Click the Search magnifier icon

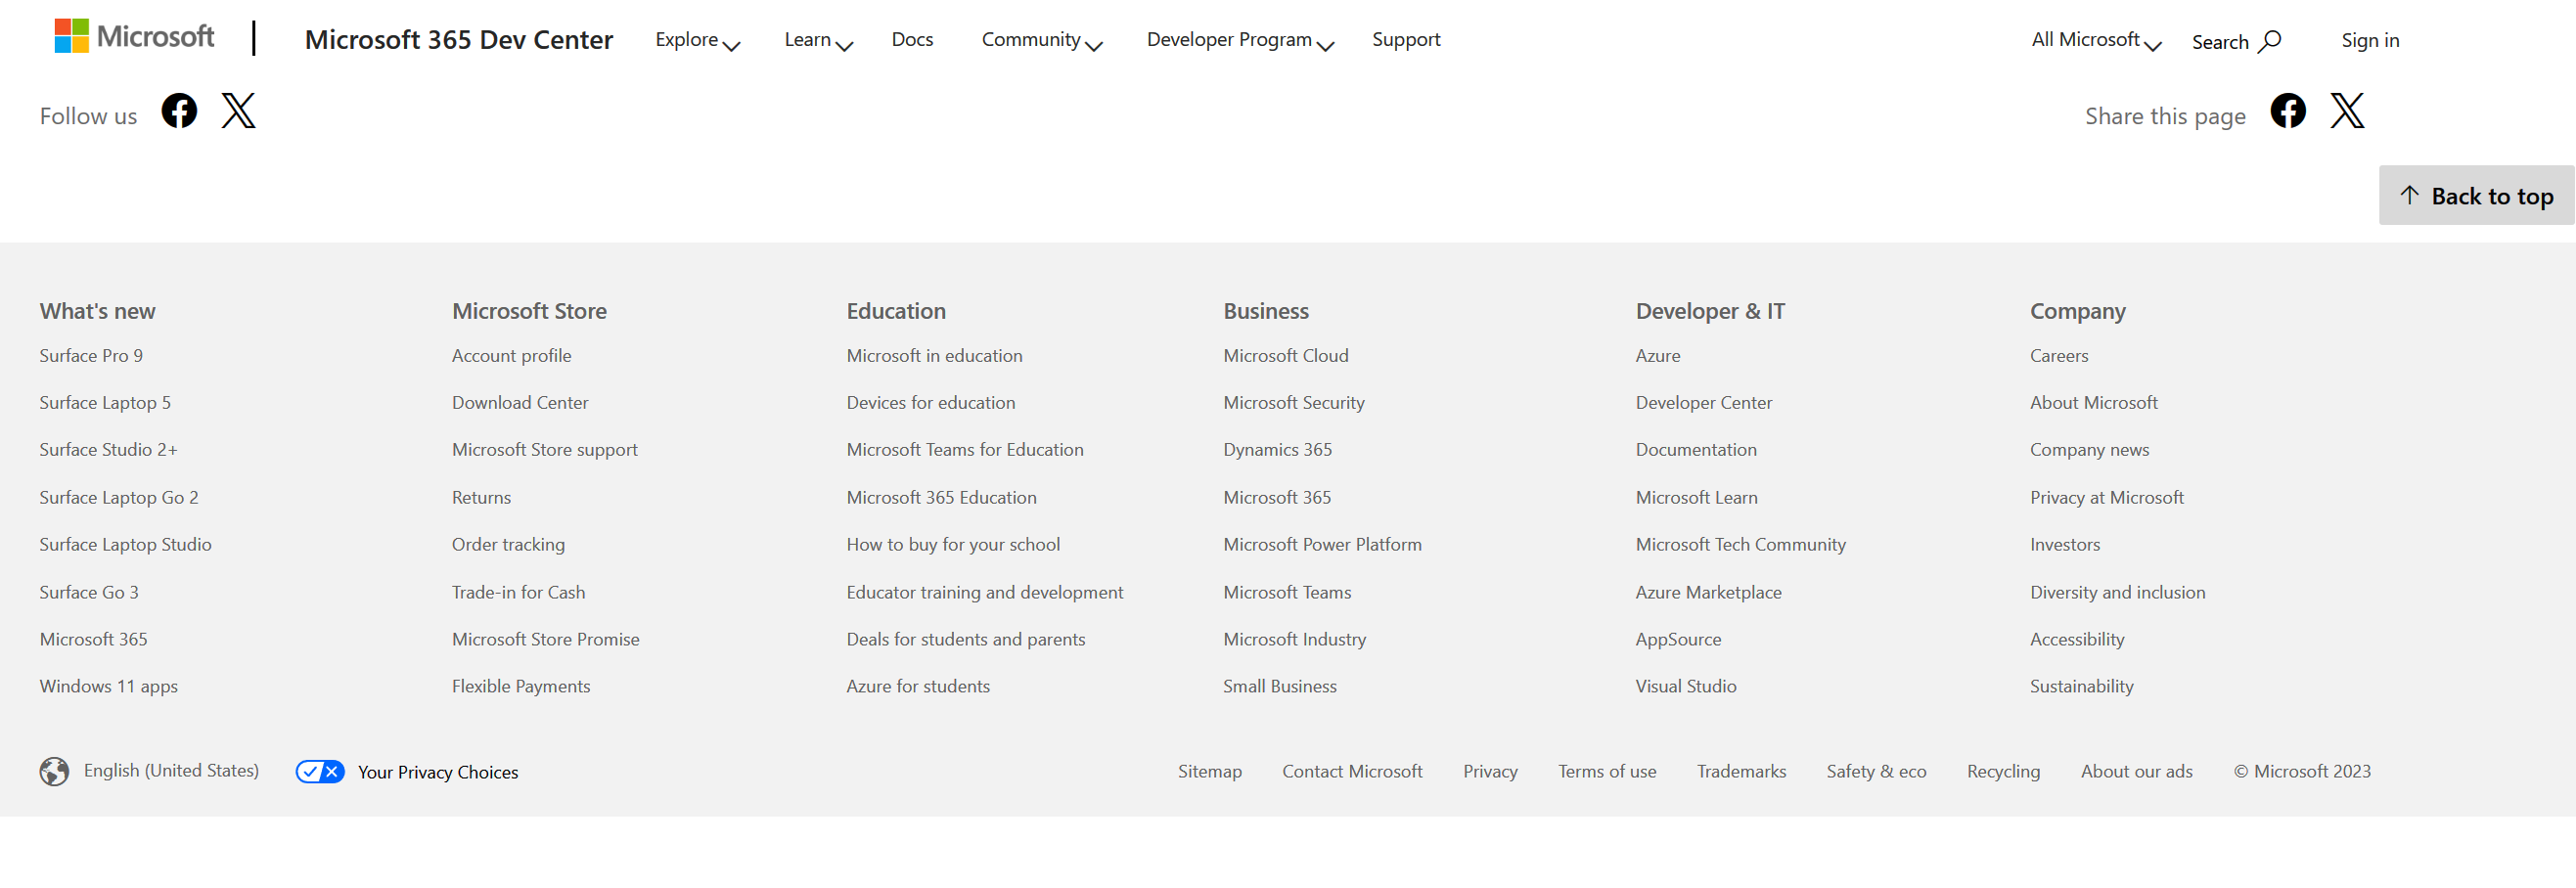coord(2270,41)
